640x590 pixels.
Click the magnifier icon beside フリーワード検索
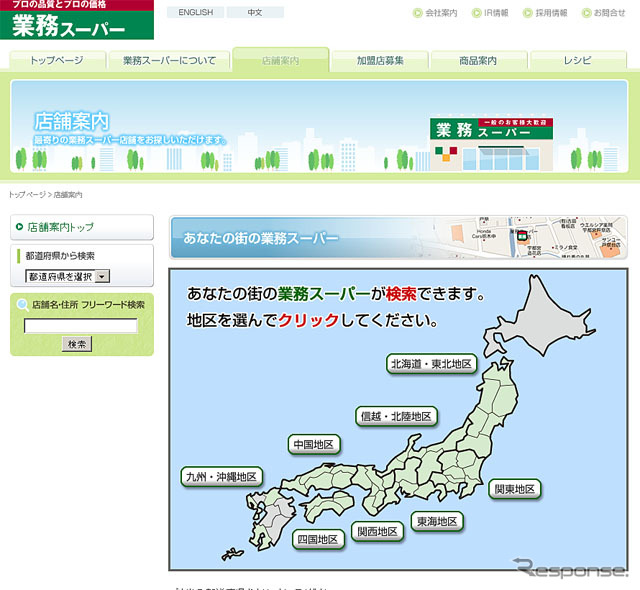click(x=22, y=305)
